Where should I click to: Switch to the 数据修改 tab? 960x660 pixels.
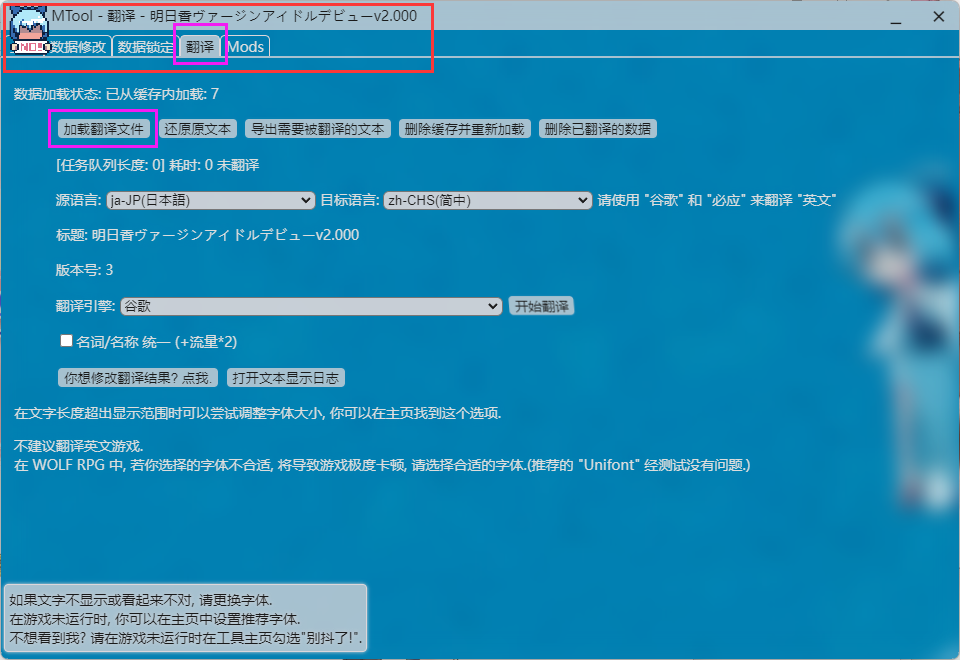click(80, 46)
